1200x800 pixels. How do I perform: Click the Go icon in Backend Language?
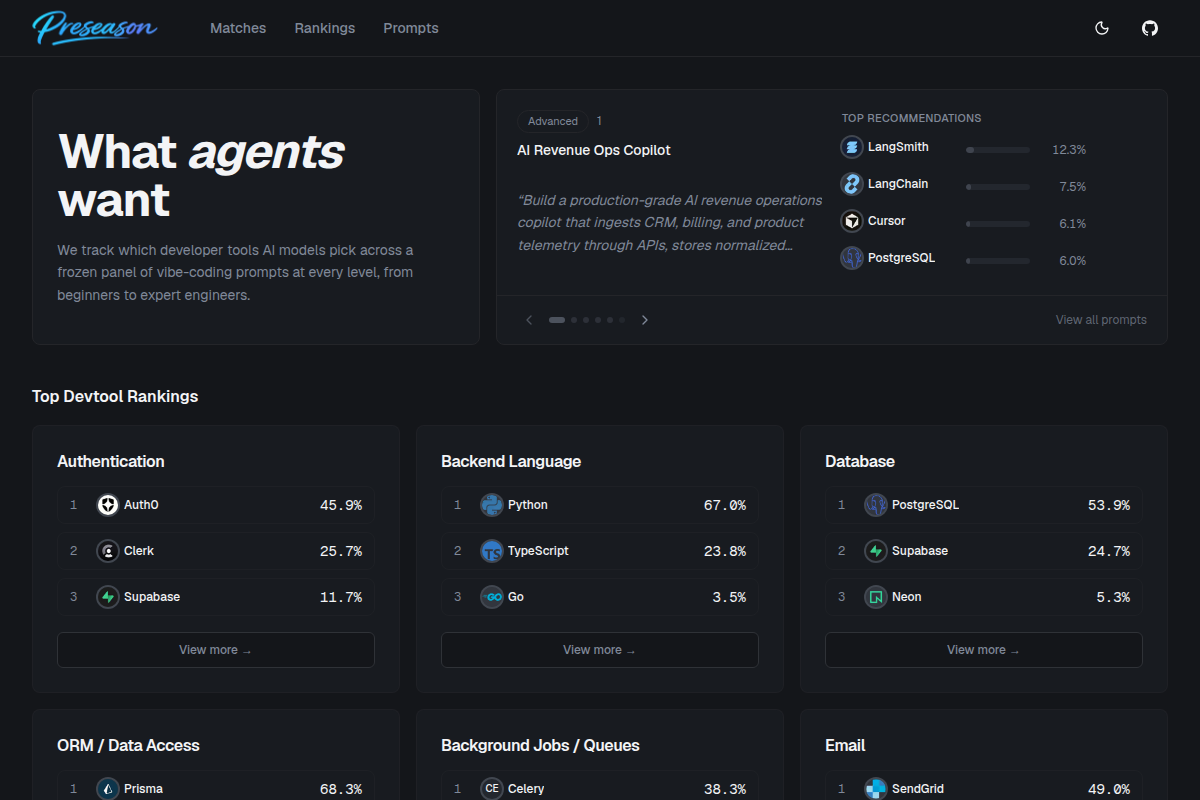tap(492, 597)
